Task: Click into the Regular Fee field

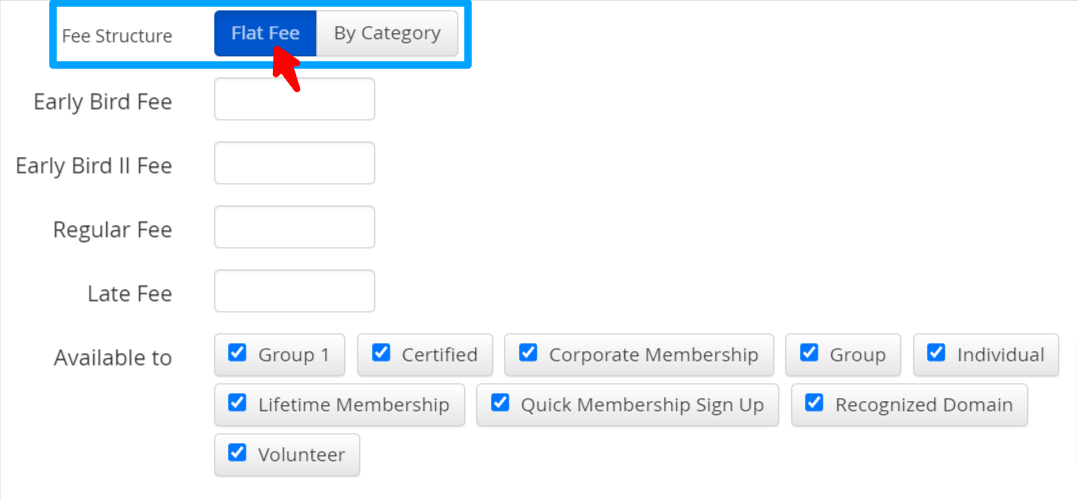Action: point(294,227)
